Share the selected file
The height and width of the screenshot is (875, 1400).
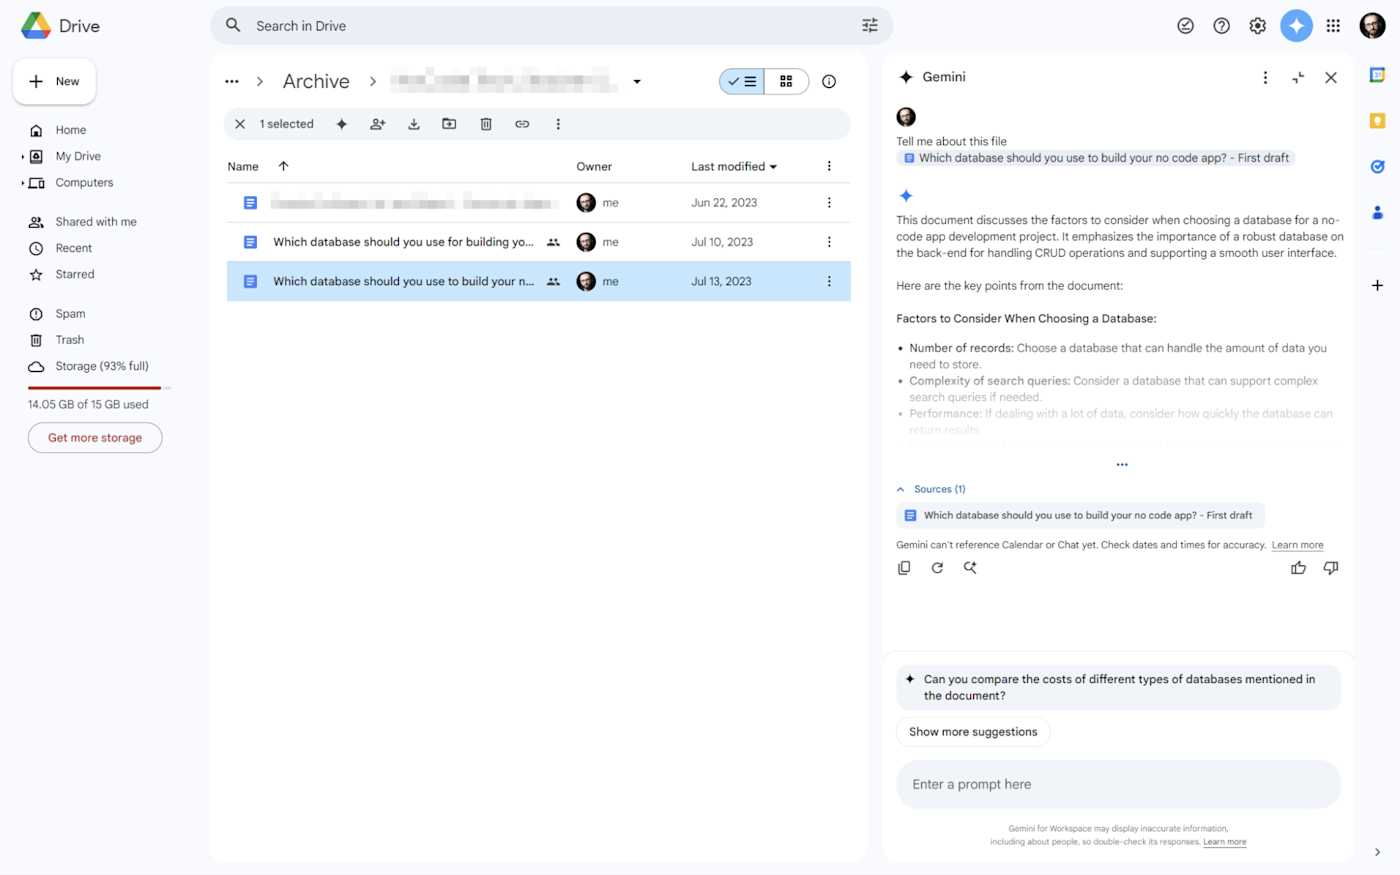(x=378, y=124)
